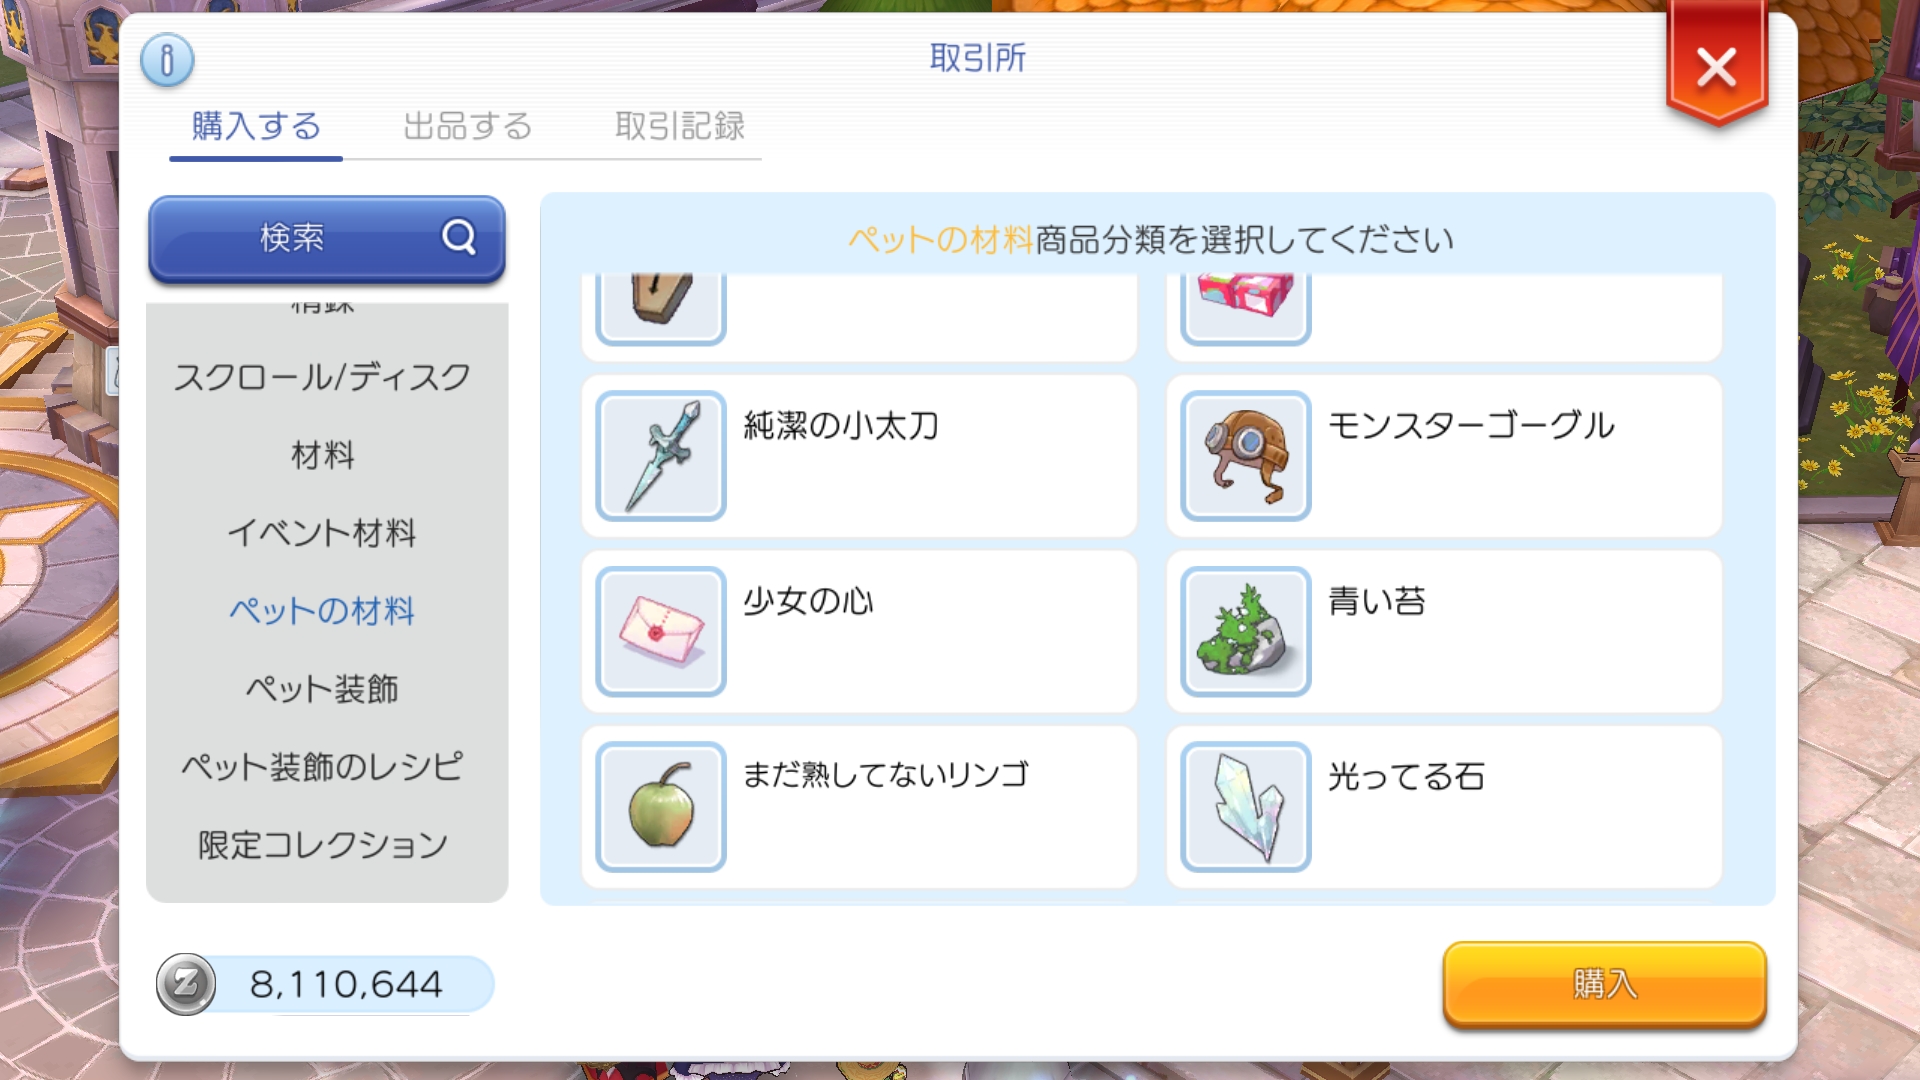Pick the 青い苔 moss icon
This screenshot has width=1920, height=1080.
1245,631
